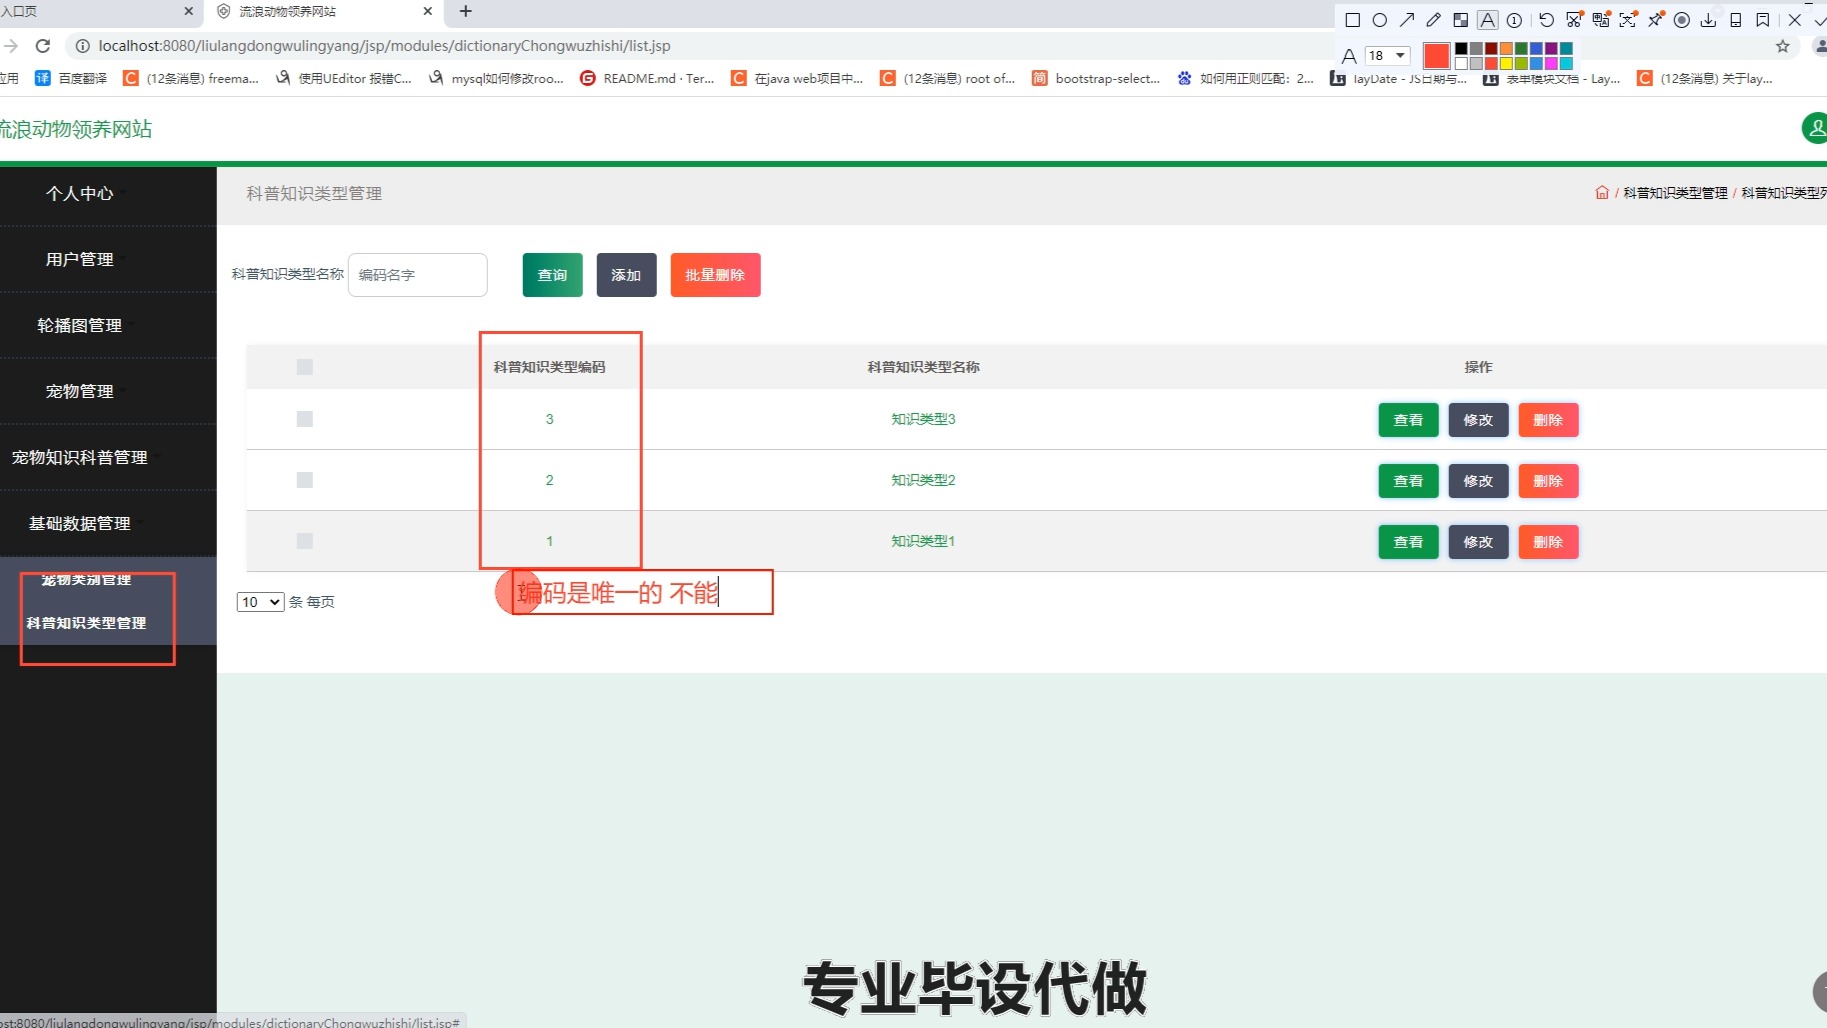View the 知识类型3 record with 查看
Image resolution: width=1827 pixels, height=1028 pixels.
(x=1408, y=420)
